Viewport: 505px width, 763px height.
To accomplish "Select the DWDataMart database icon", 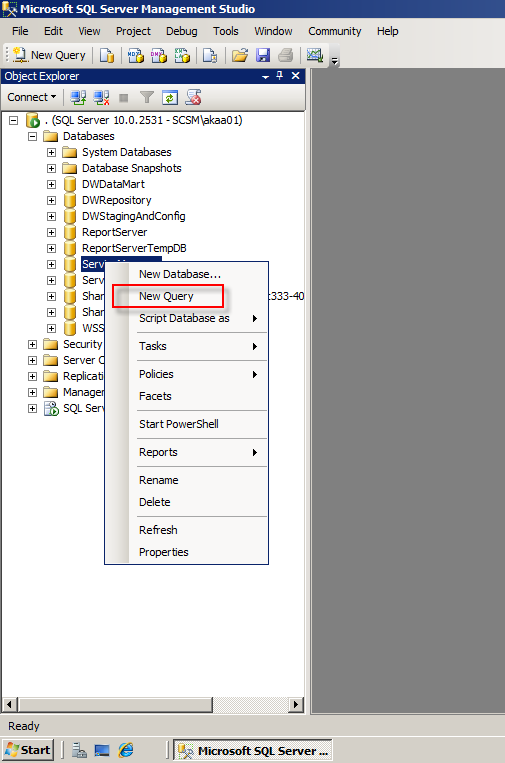I will tap(70, 184).
